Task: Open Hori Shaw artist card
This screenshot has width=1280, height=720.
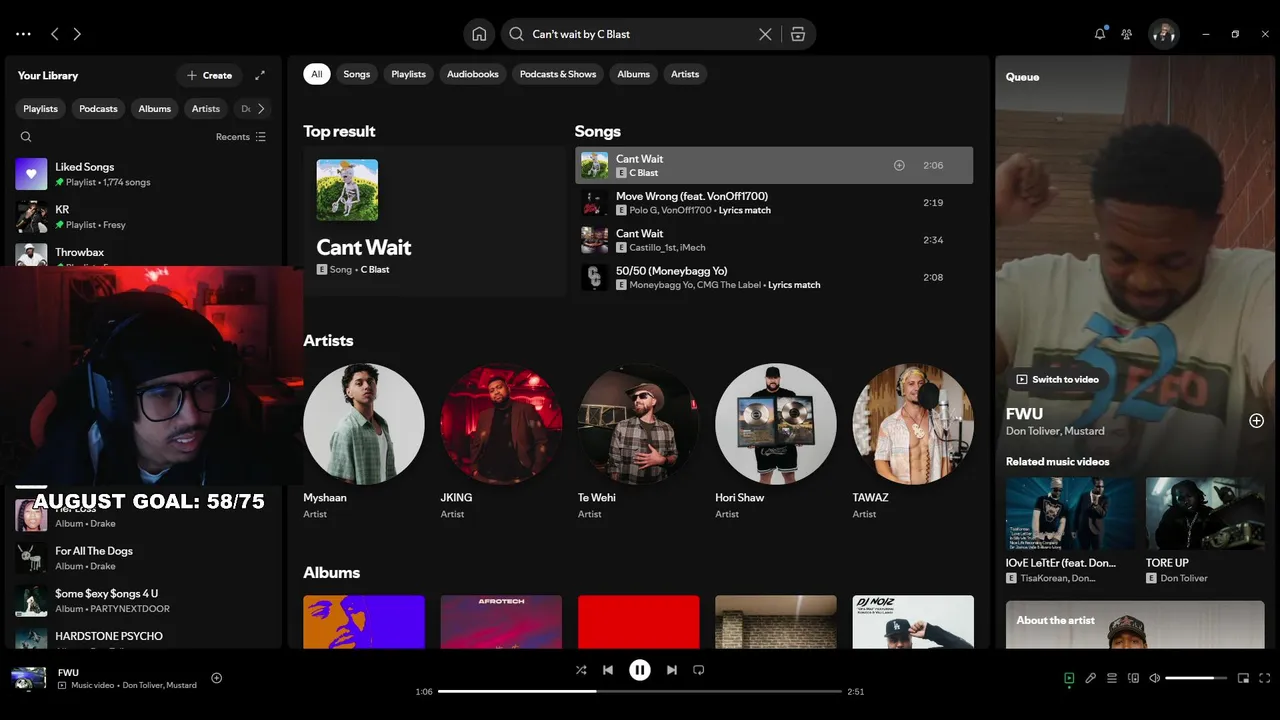Action: click(x=776, y=442)
